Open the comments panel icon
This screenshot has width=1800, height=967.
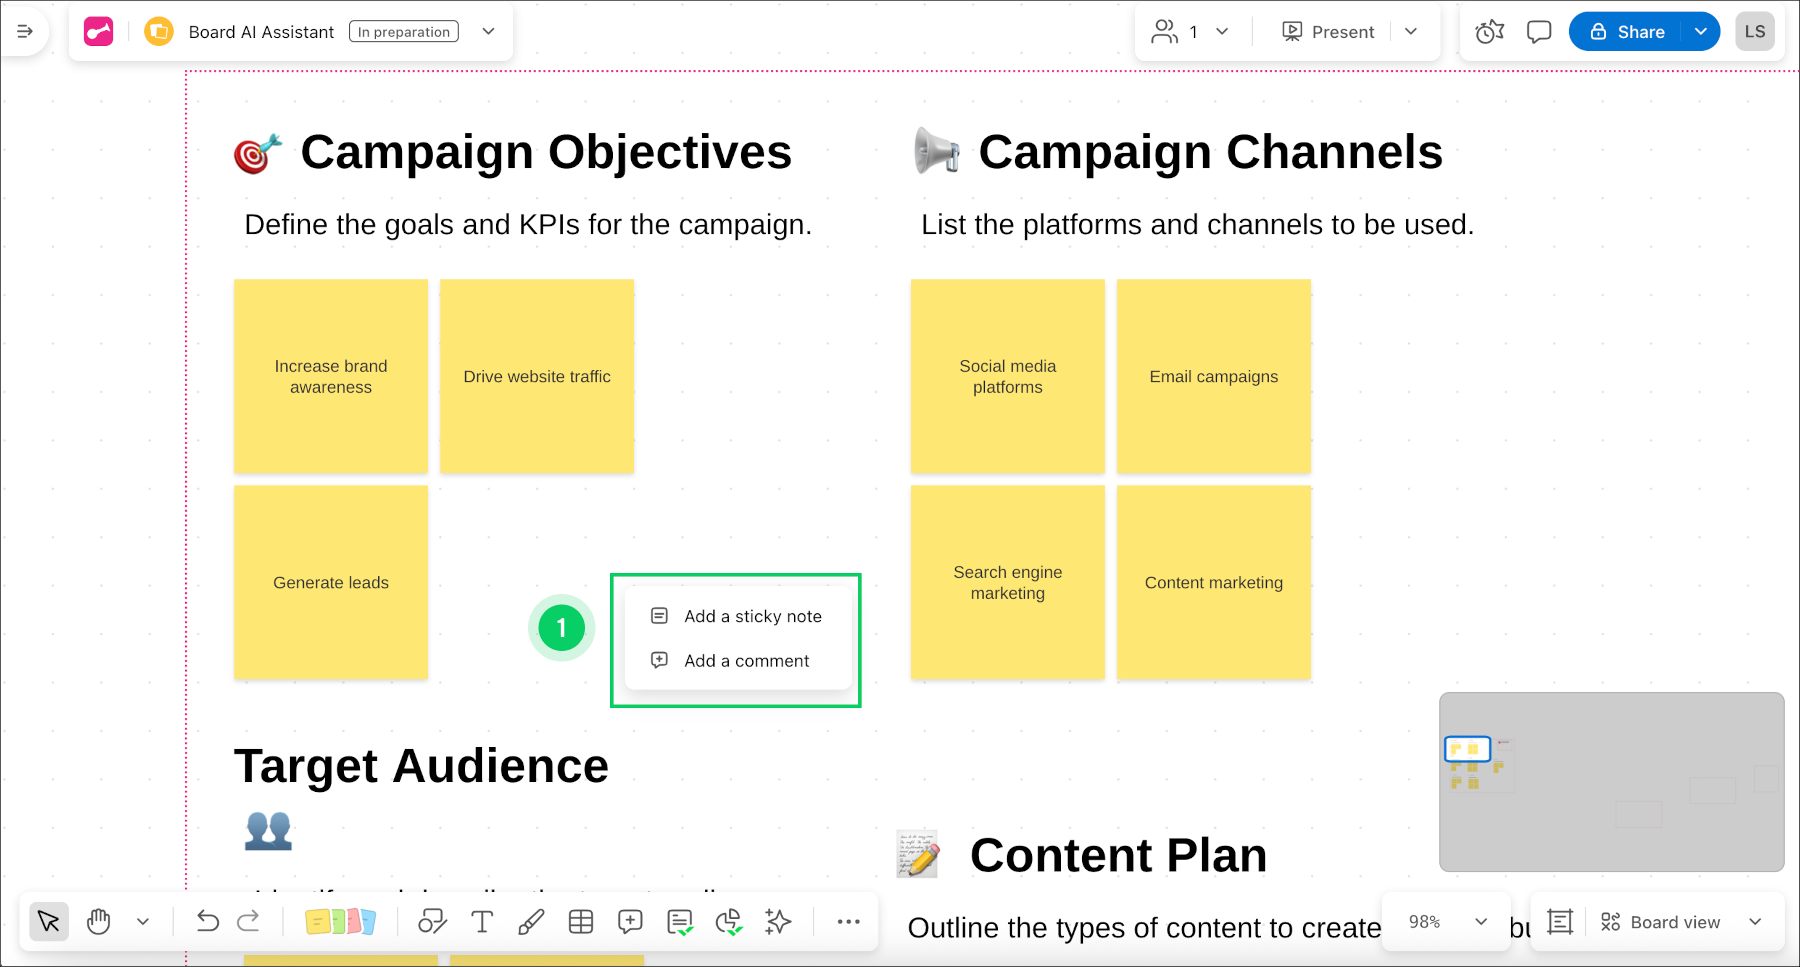(1539, 32)
